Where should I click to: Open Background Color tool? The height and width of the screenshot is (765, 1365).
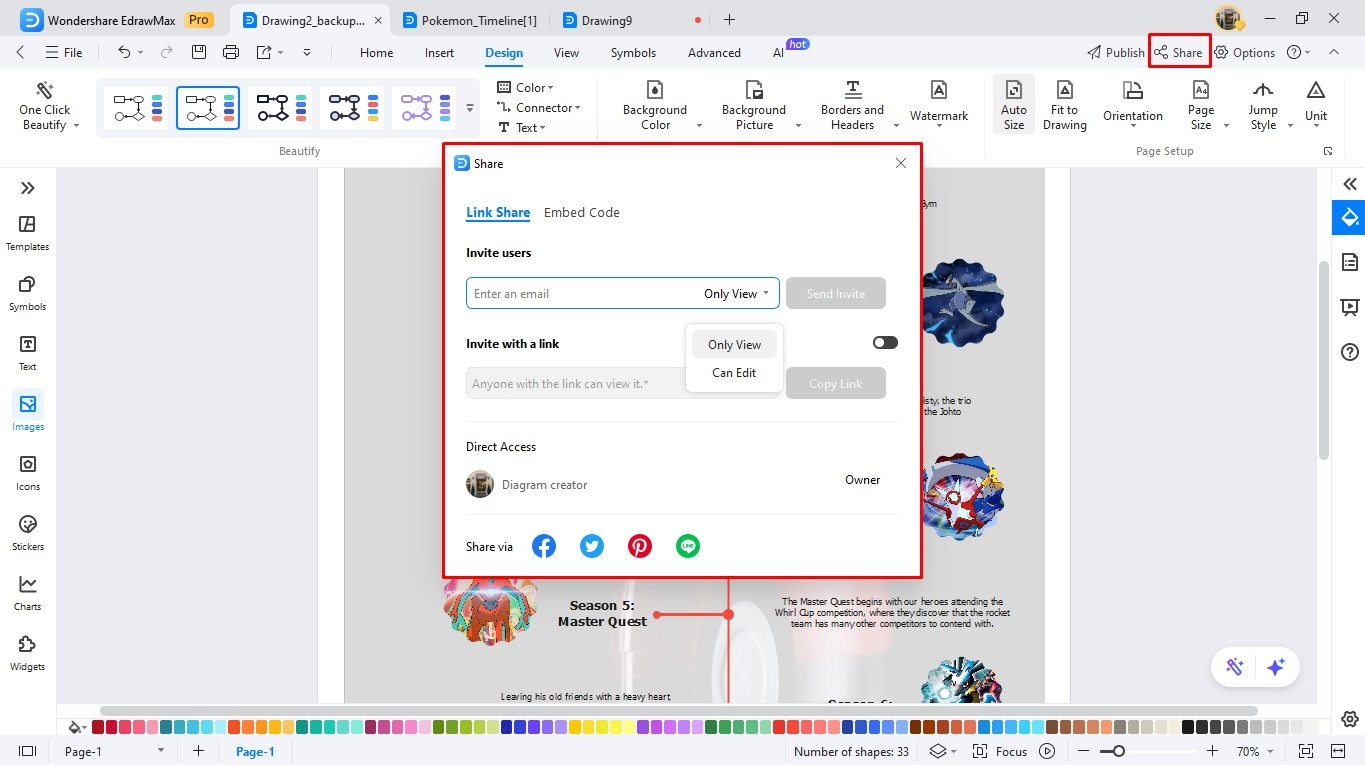click(x=655, y=106)
